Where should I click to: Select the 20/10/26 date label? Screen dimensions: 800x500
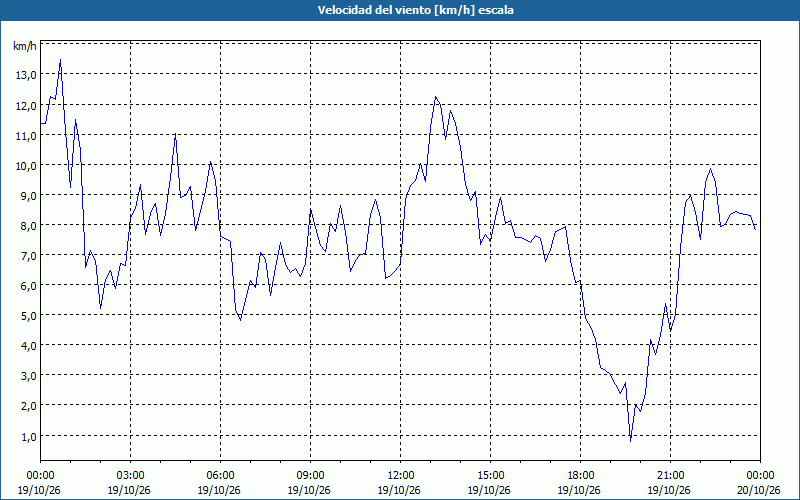759,490
